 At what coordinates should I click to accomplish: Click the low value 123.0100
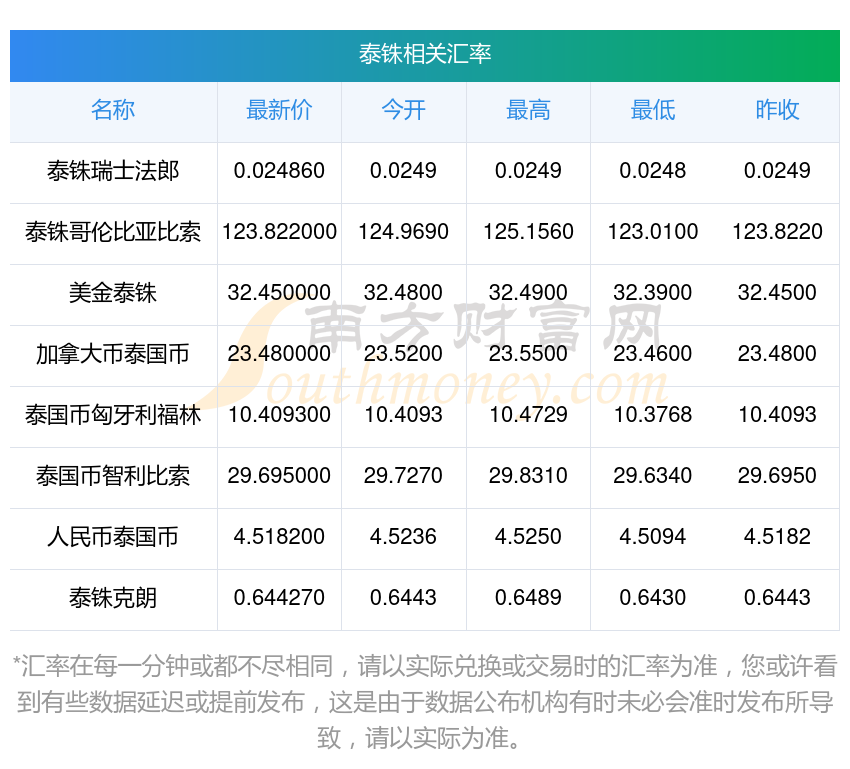tap(653, 232)
